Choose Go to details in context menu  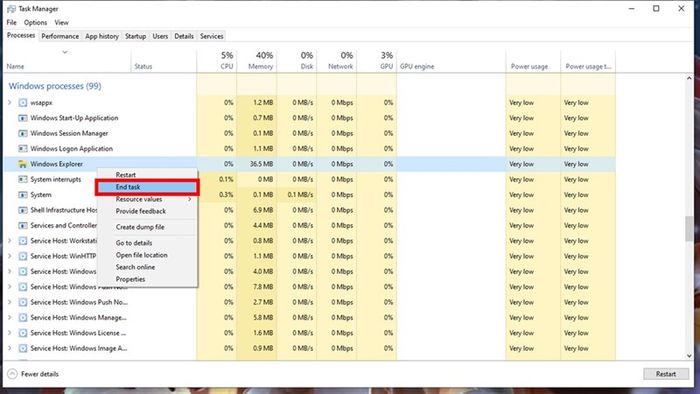[x=134, y=243]
